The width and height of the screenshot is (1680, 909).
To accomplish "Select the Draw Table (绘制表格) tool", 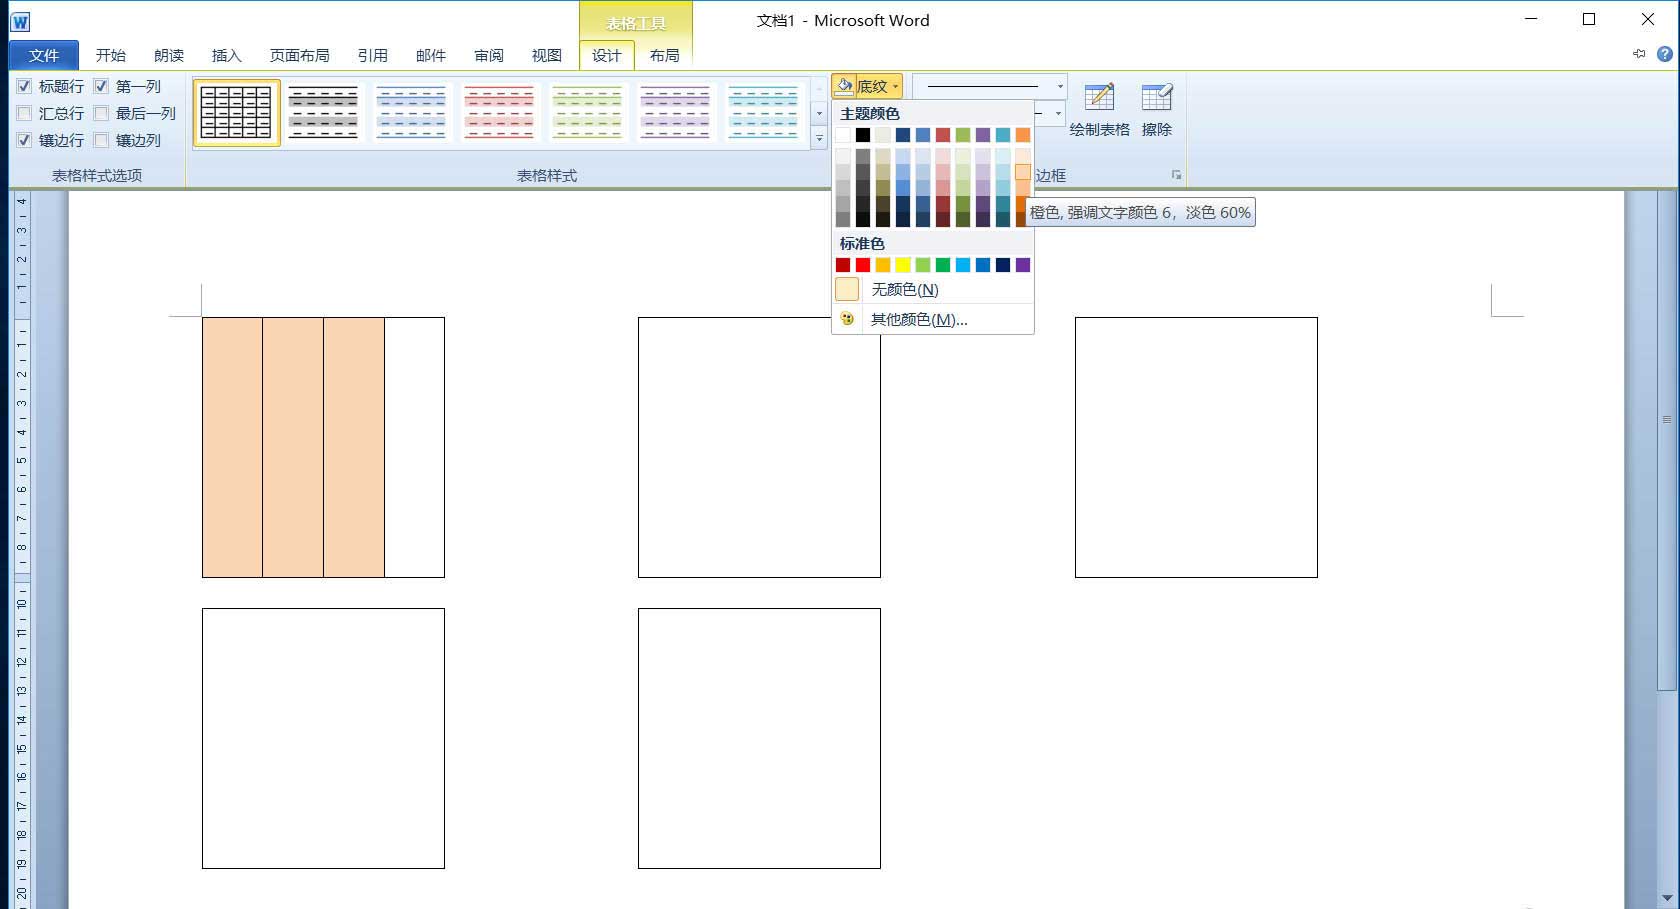I will coord(1099,110).
